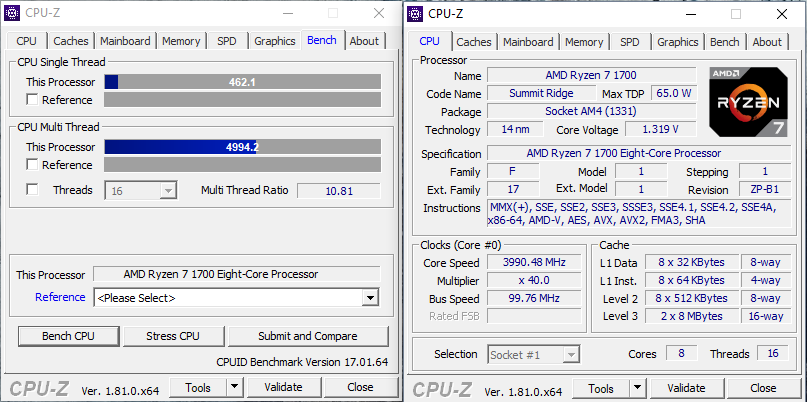Select CPU tab in right window
Screen dimensions: 807x402
(x=429, y=41)
